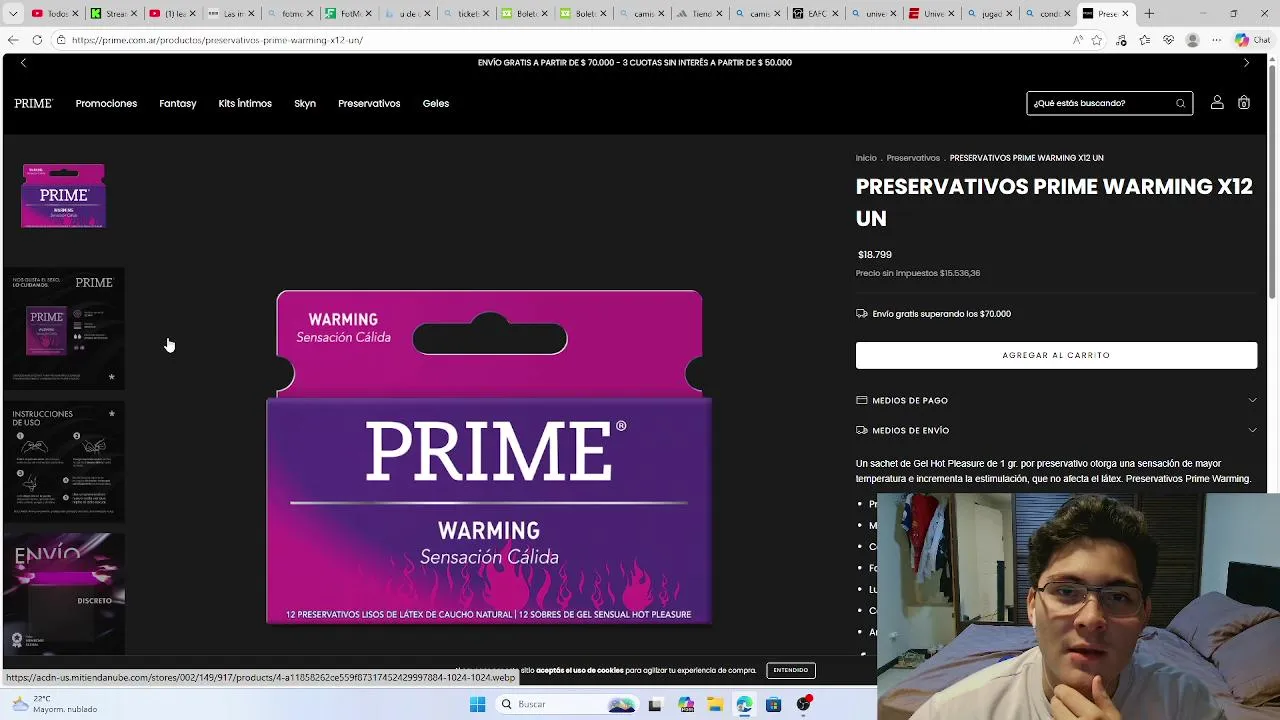Click Entendido on the cookie notice
The width and height of the screenshot is (1280, 720).
pos(790,670)
